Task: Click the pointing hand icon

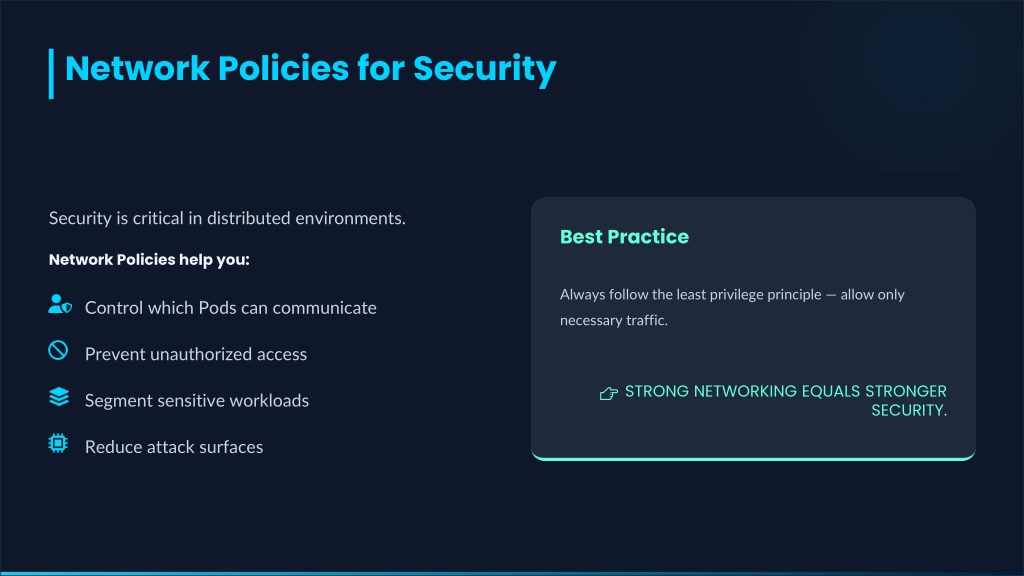Action: pyautogui.click(x=609, y=393)
